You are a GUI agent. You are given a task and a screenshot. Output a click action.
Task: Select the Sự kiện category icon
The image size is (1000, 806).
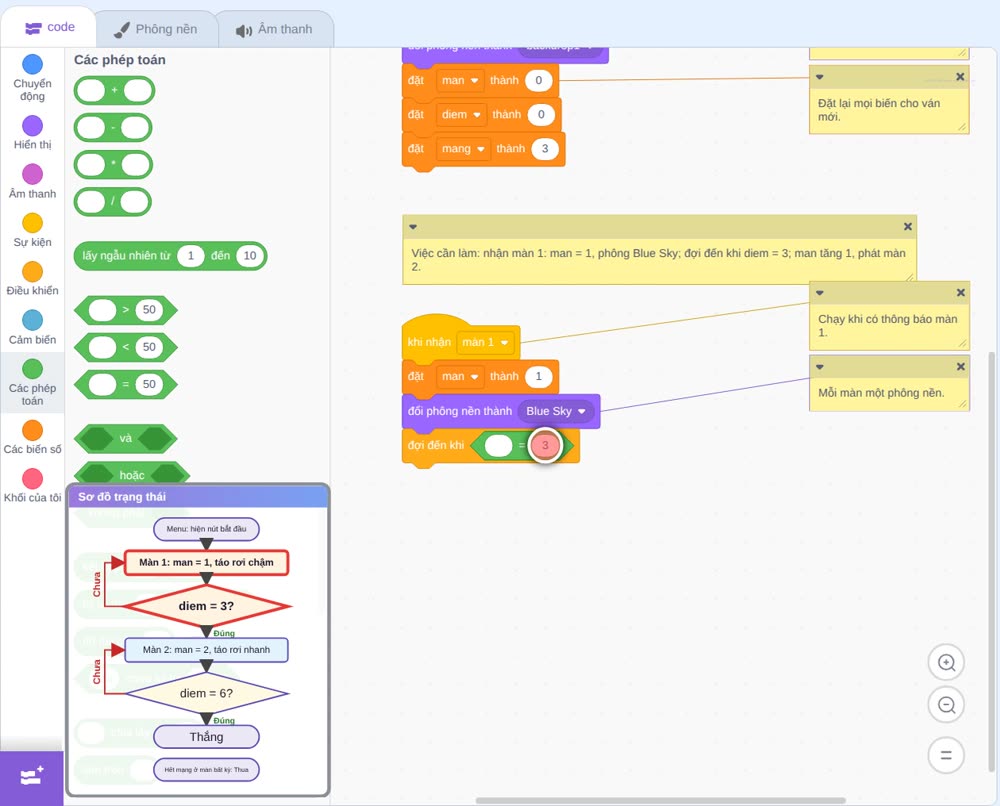click(33, 223)
